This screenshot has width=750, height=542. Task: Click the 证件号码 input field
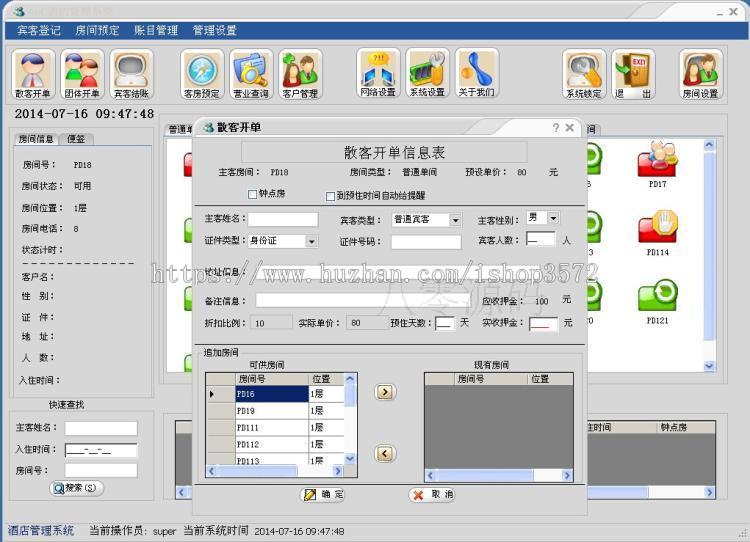pos(426,242)
